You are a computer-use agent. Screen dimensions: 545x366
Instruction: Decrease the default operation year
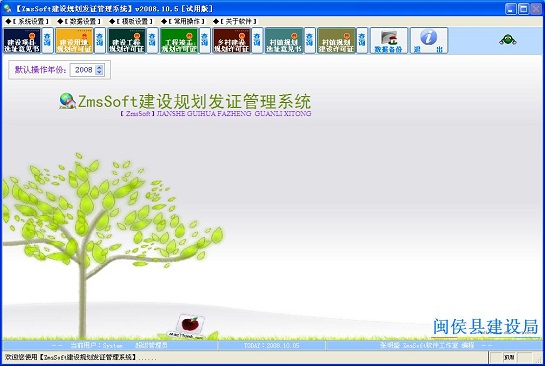99,72
